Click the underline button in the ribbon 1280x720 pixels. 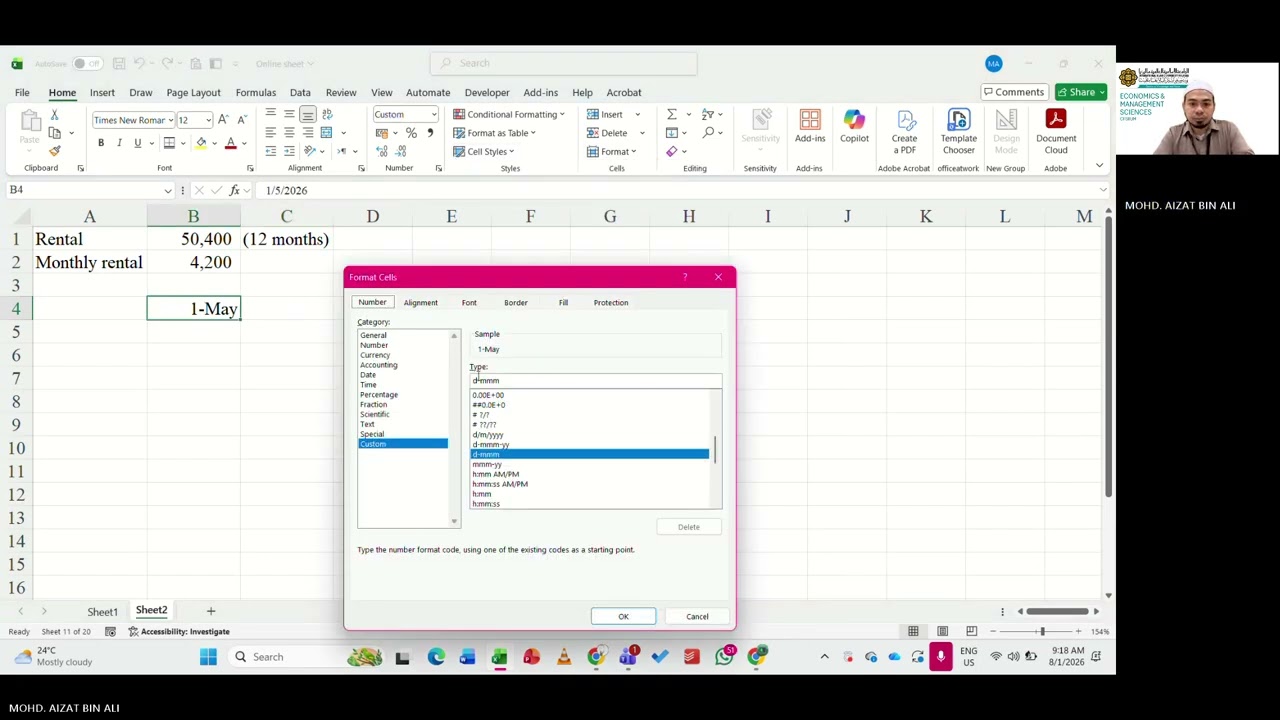[137, 143]
